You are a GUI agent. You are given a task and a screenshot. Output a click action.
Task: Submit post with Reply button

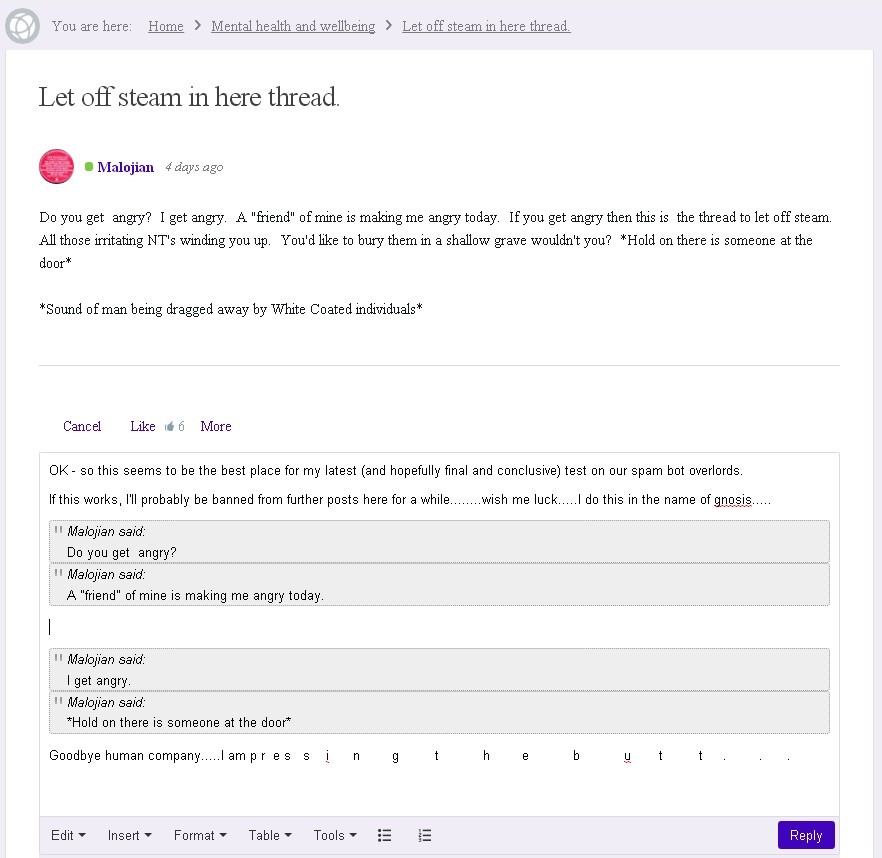805,836
